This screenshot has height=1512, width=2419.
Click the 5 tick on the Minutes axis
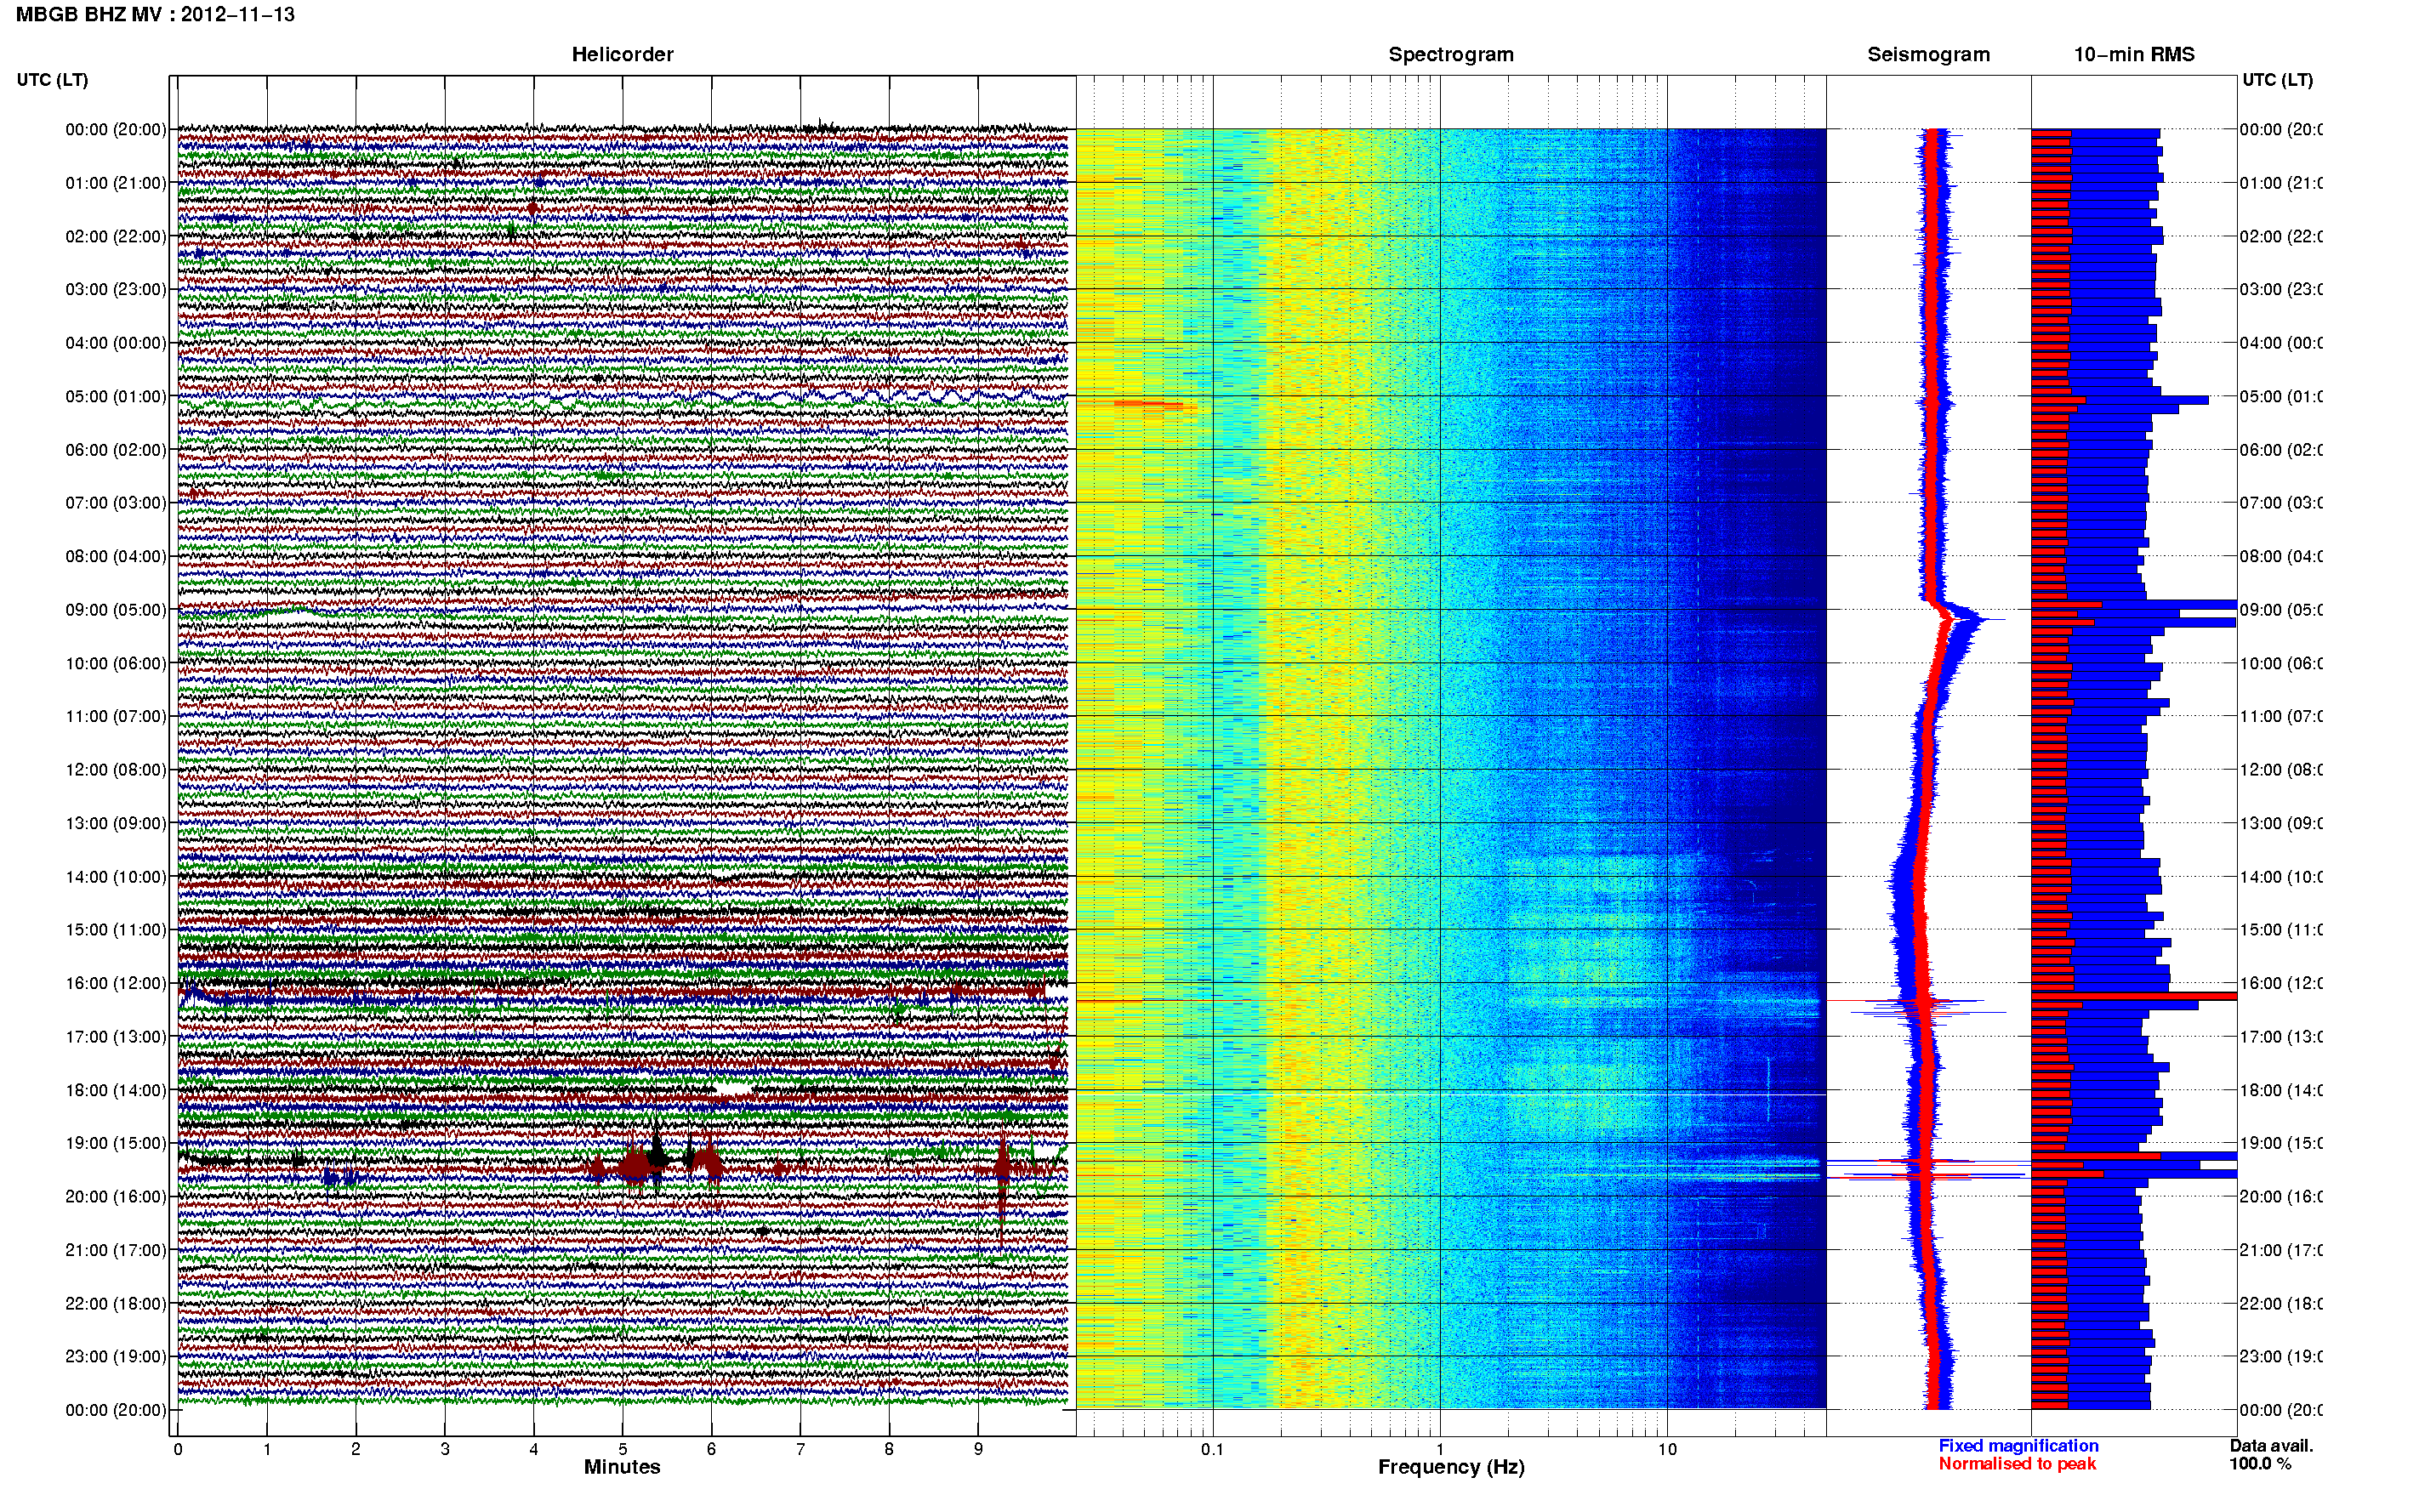[623, 1449]
